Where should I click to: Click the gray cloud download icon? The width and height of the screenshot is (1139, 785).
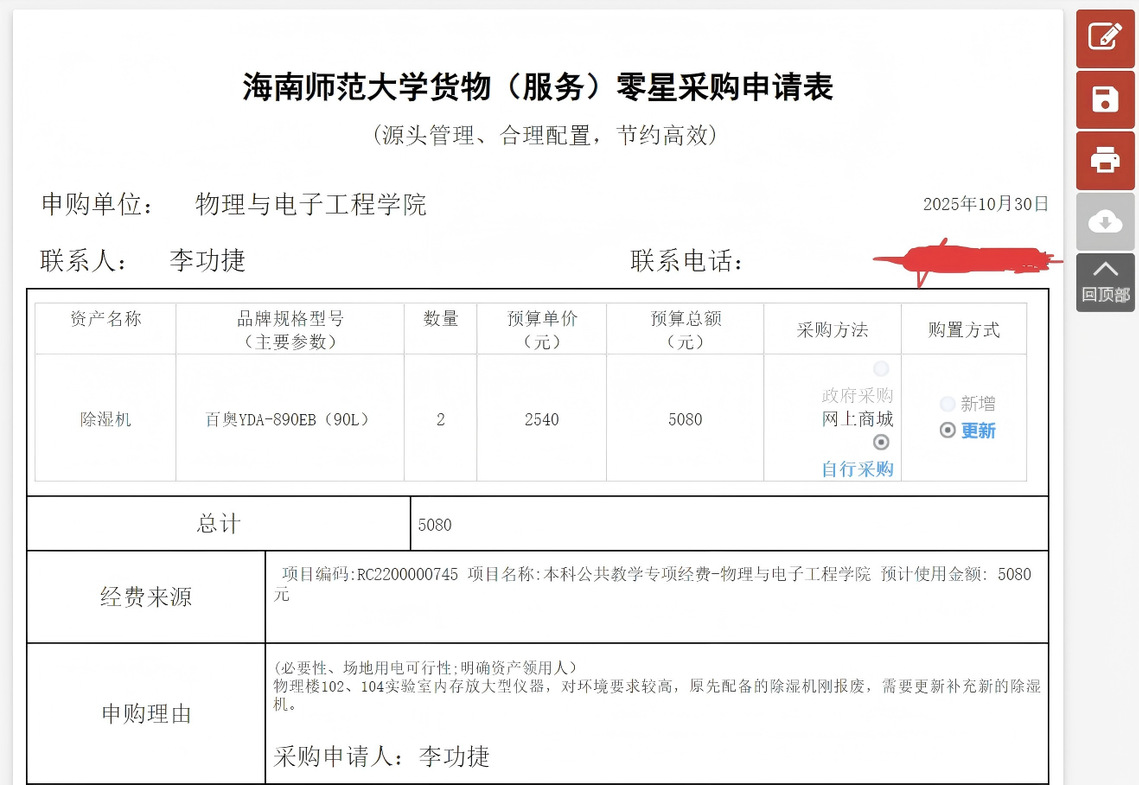(1104, 222)
